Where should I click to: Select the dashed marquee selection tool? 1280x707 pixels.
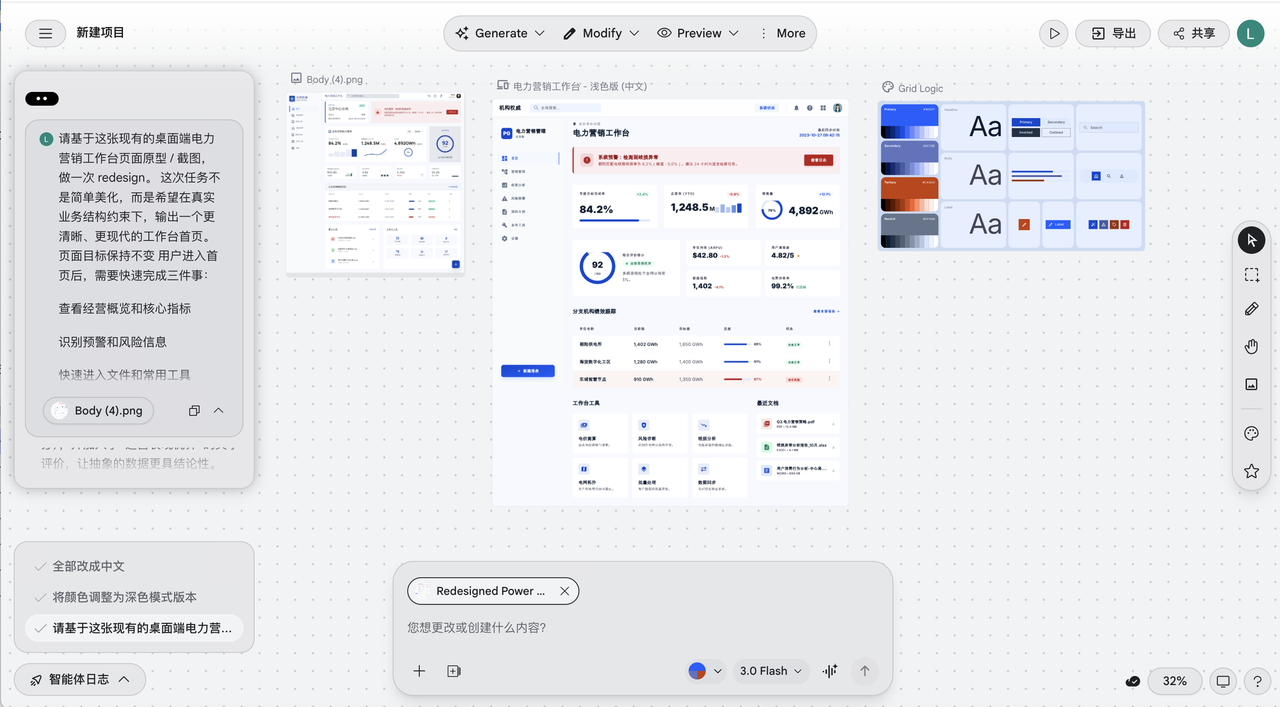click(x=1251, y=275)
